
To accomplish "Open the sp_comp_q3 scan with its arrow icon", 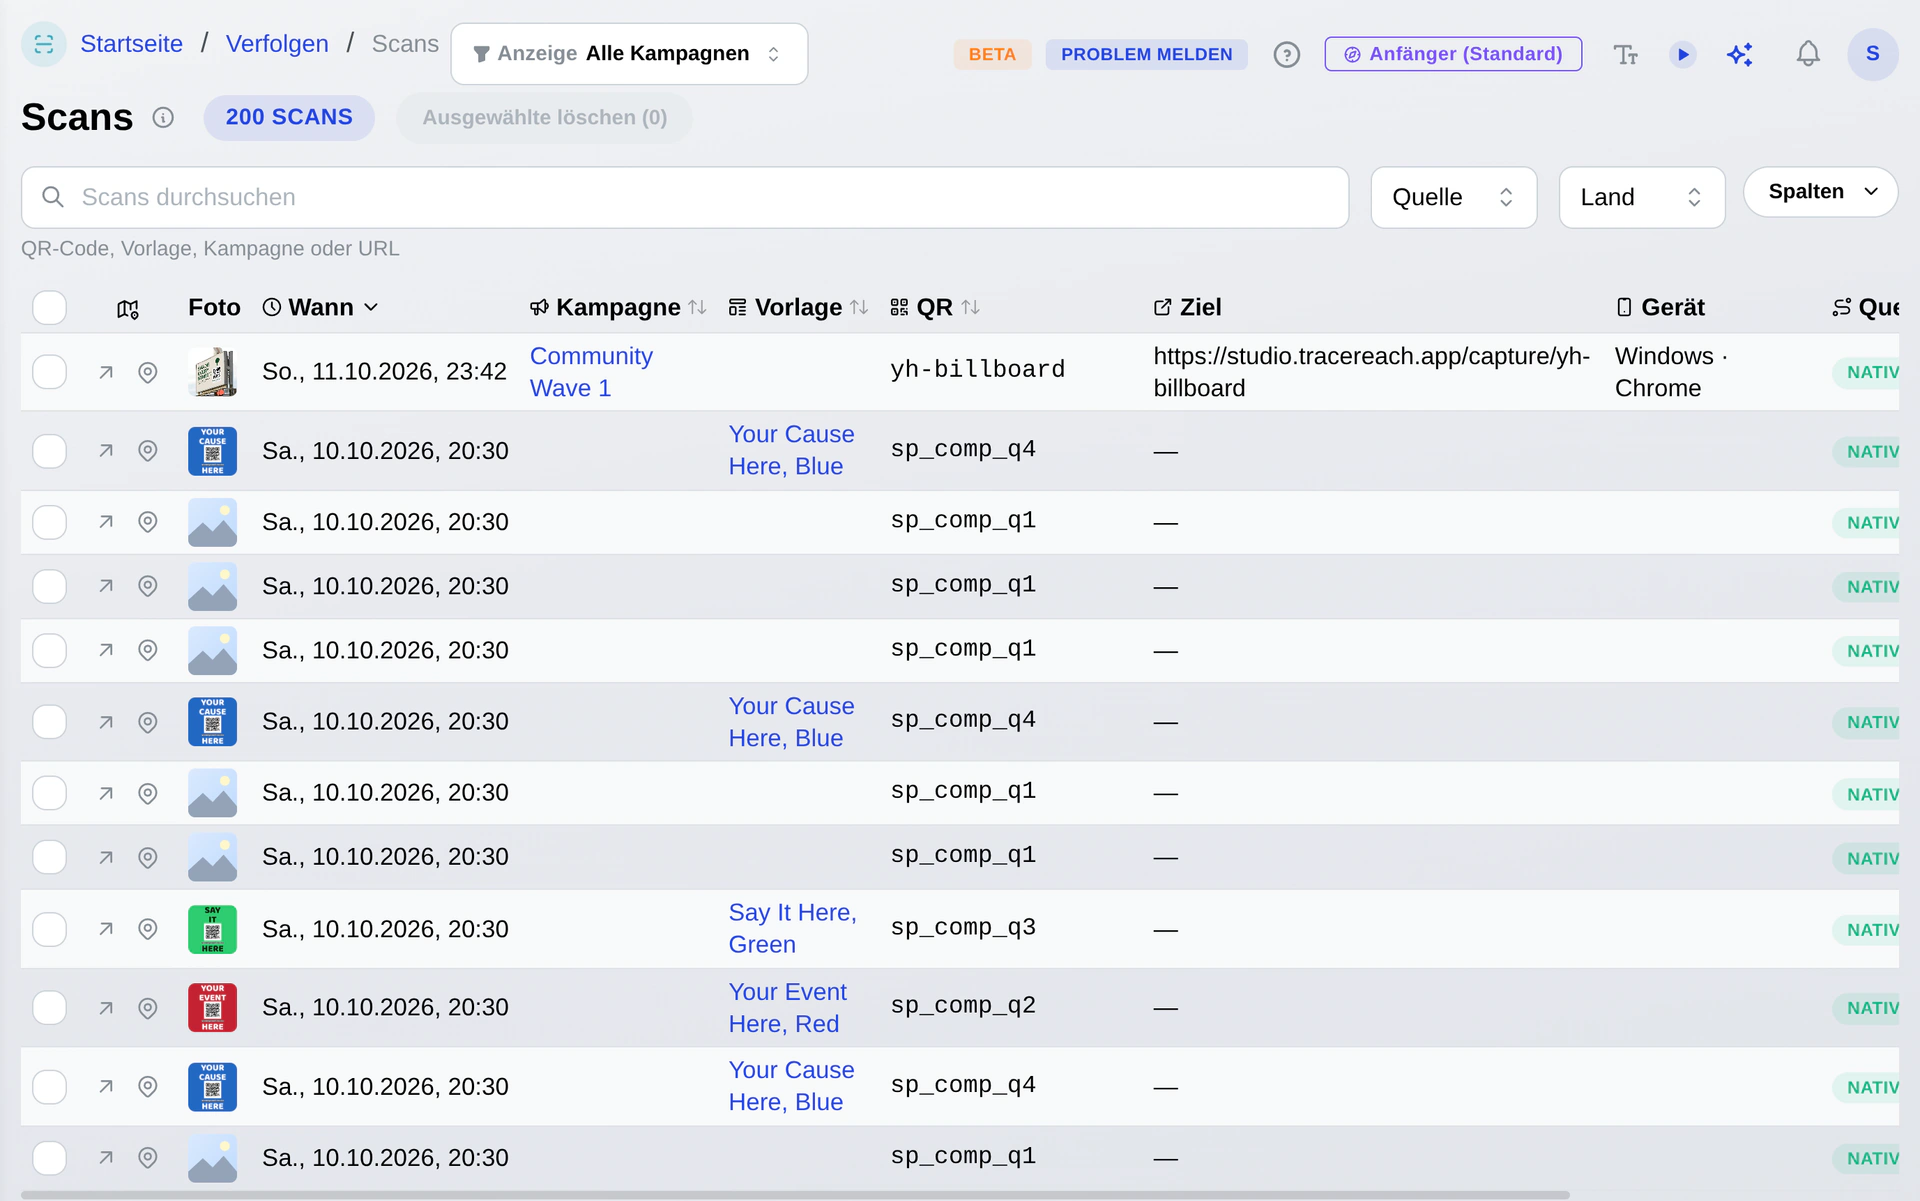I will [x=106, y=929].
